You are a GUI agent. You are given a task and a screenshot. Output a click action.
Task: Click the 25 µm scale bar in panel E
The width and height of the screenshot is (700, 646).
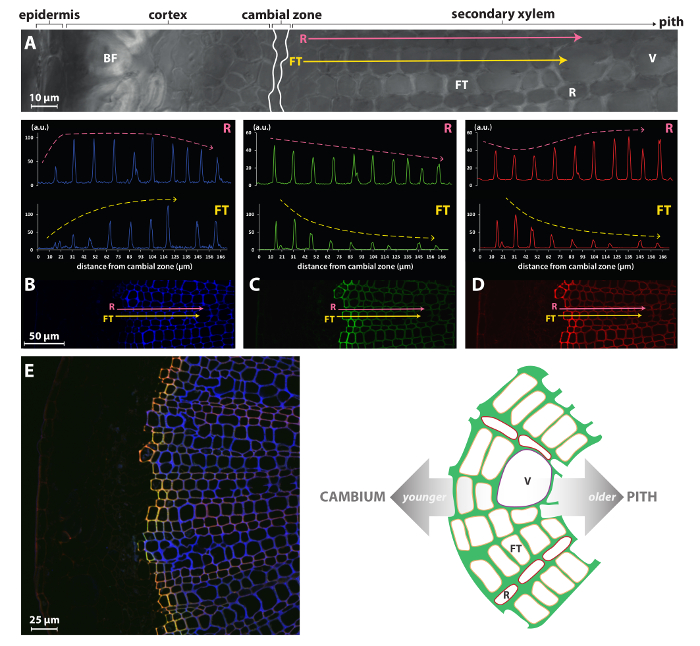coord(40,628)
